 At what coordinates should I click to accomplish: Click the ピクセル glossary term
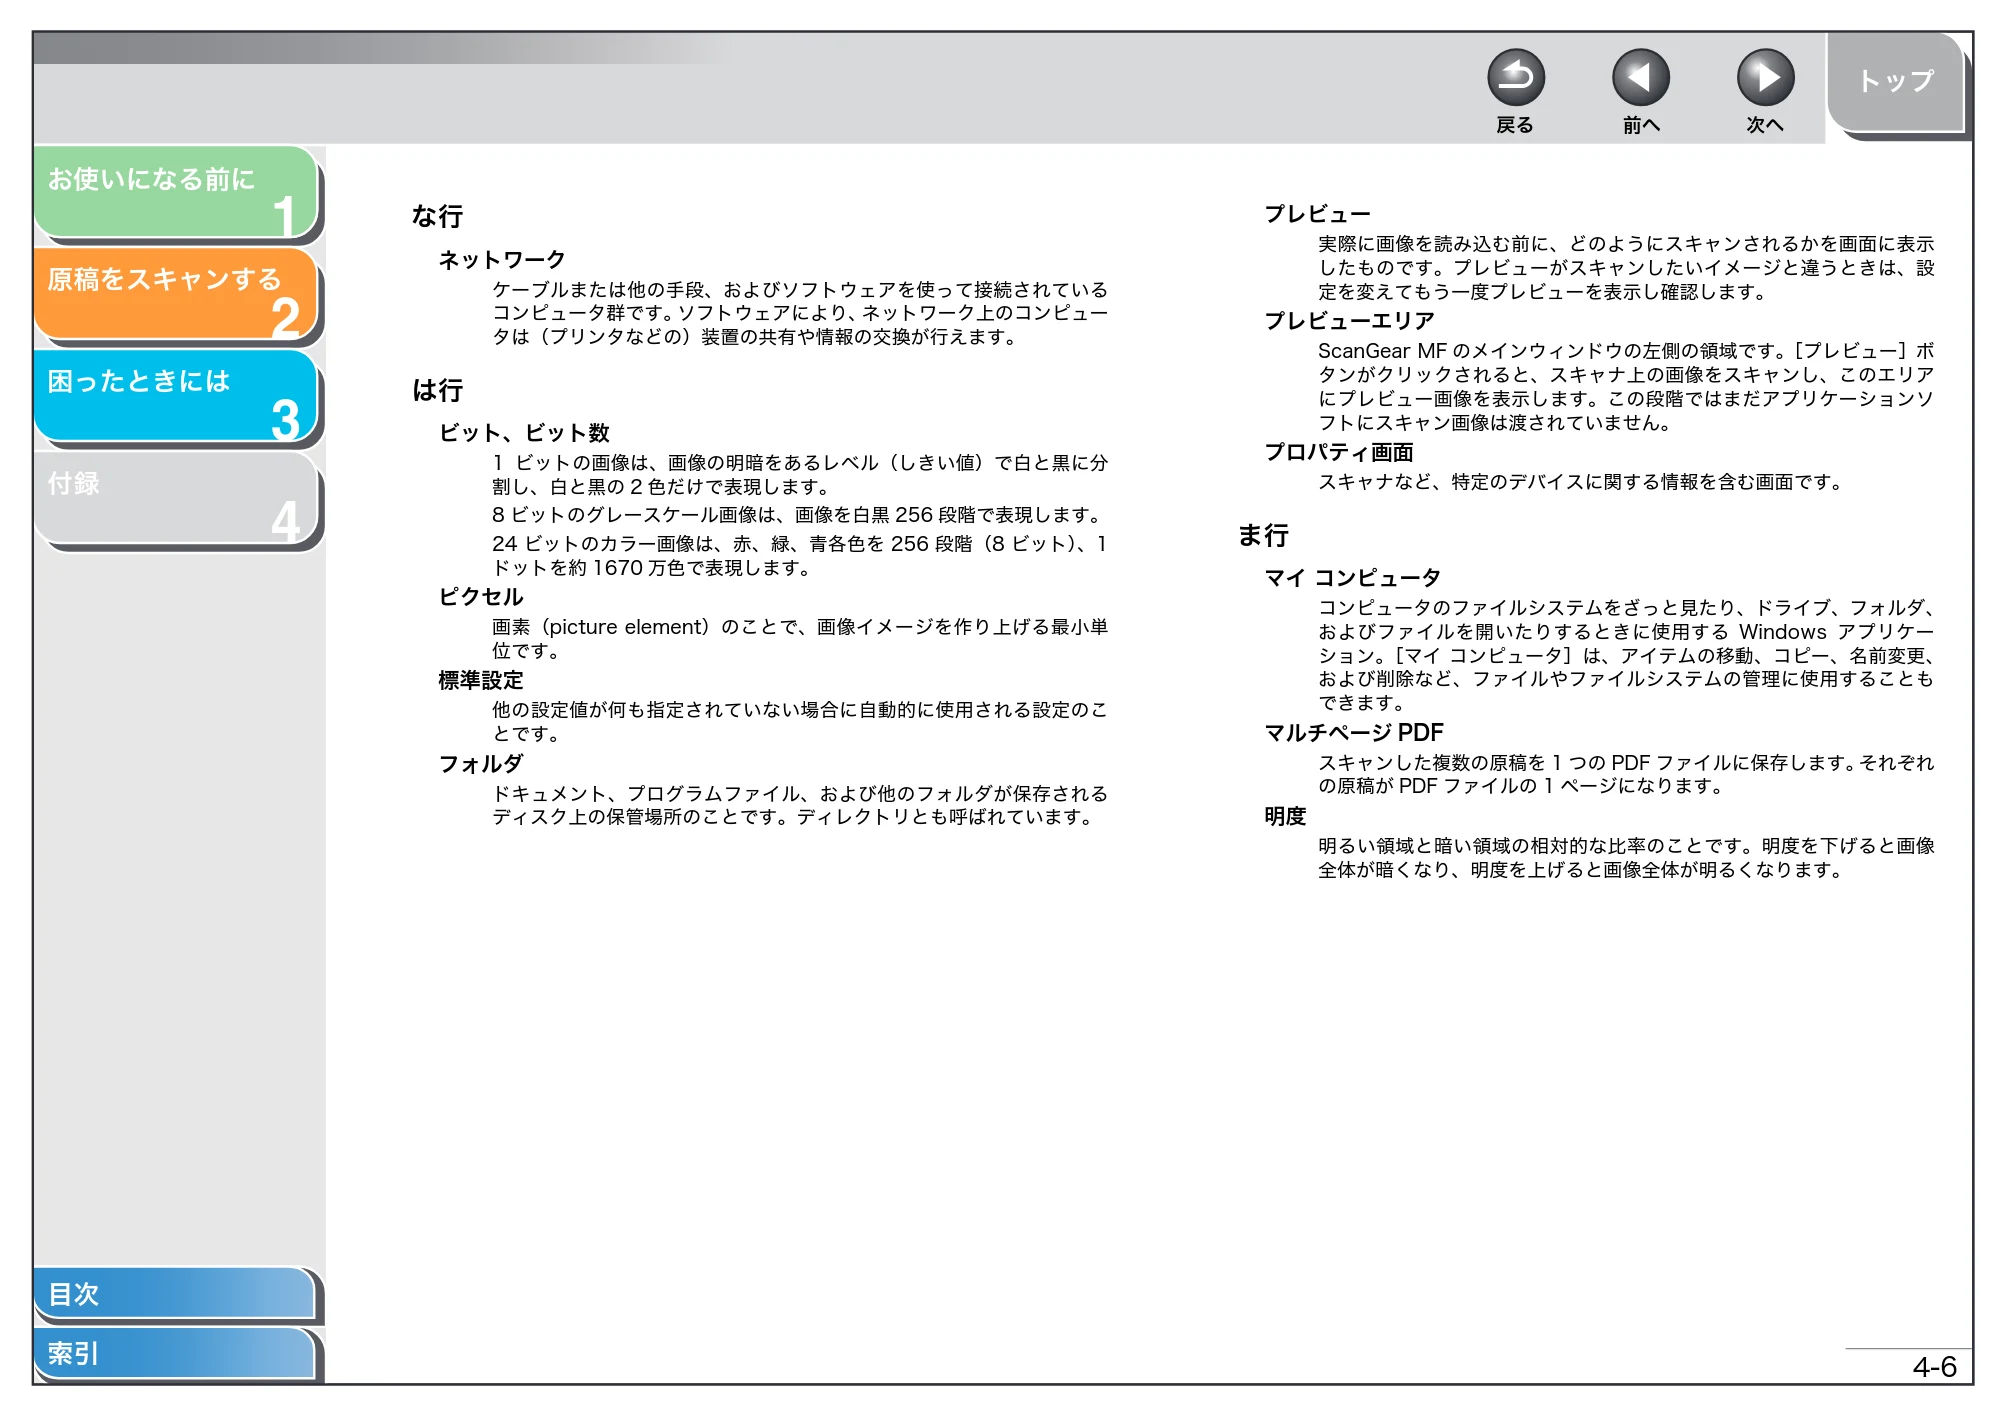tap(481, 597)
